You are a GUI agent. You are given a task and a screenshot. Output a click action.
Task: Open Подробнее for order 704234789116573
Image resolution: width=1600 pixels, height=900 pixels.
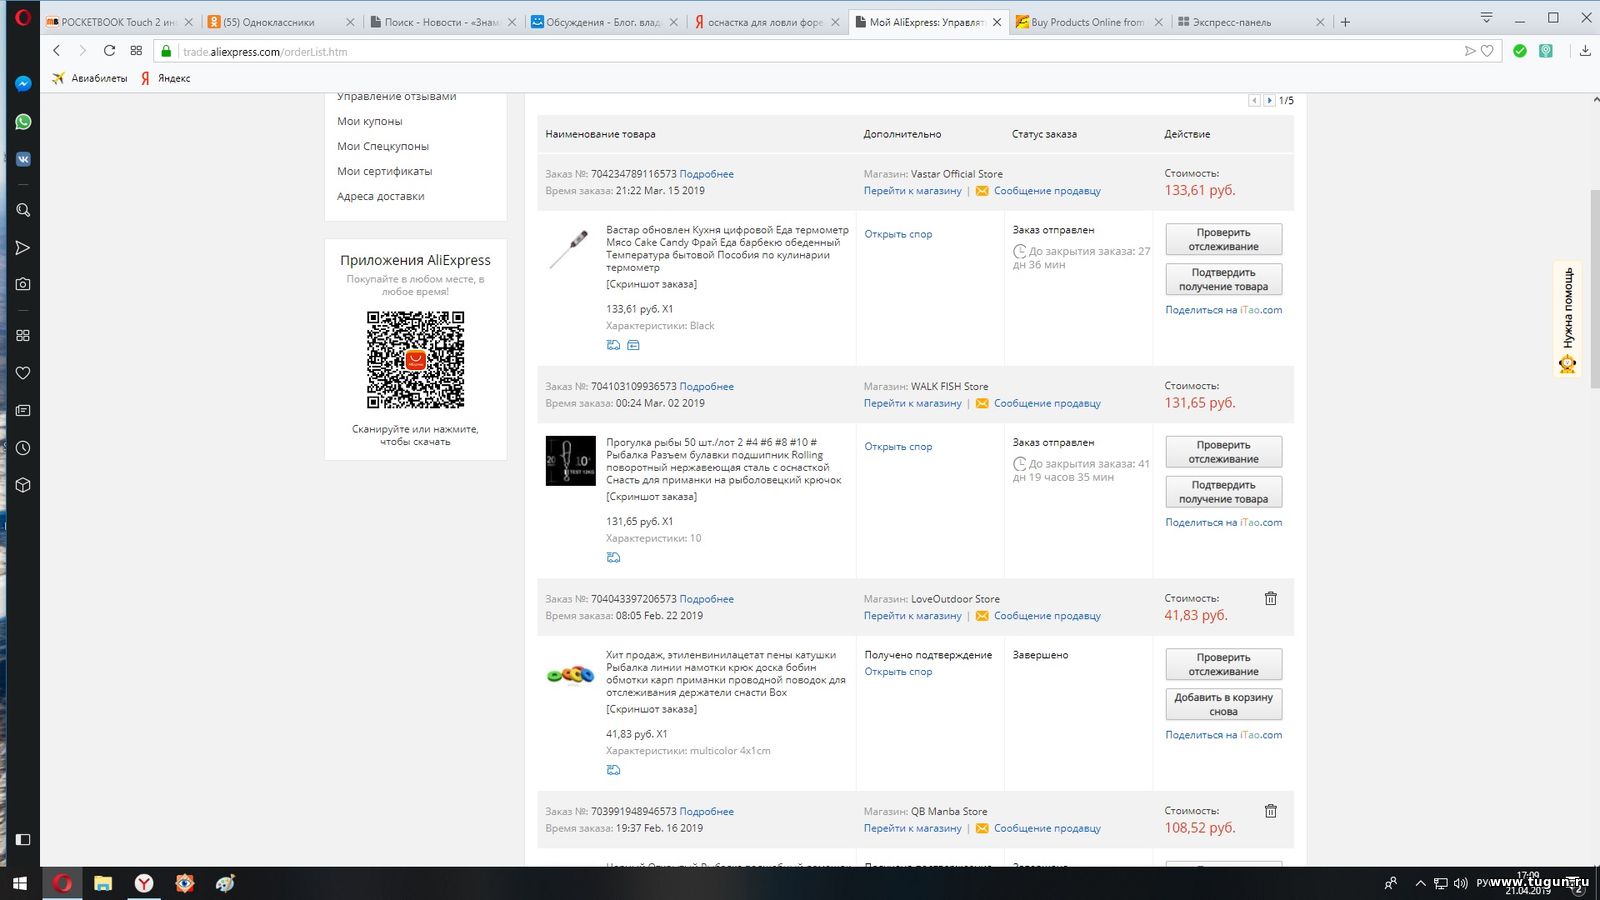706,174
